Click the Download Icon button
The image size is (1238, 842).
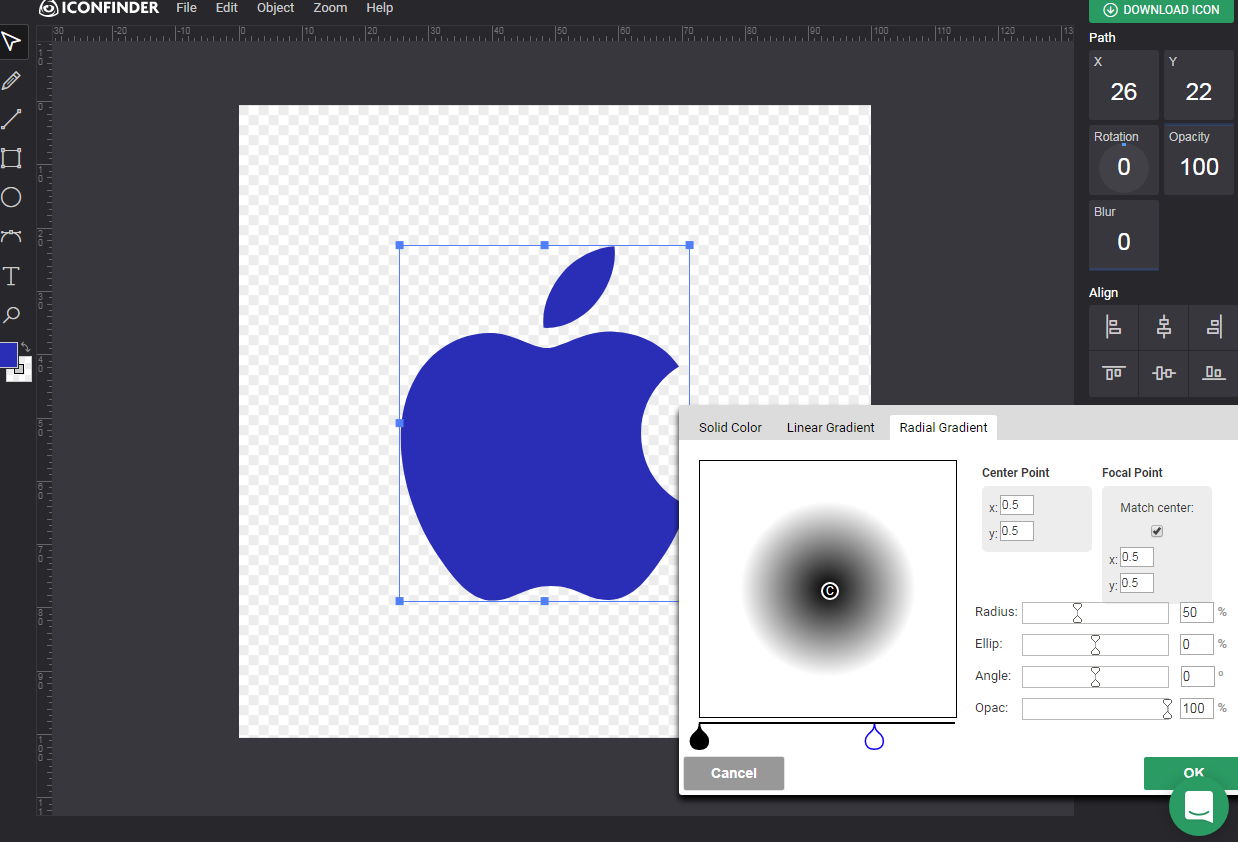point(1163,10)
